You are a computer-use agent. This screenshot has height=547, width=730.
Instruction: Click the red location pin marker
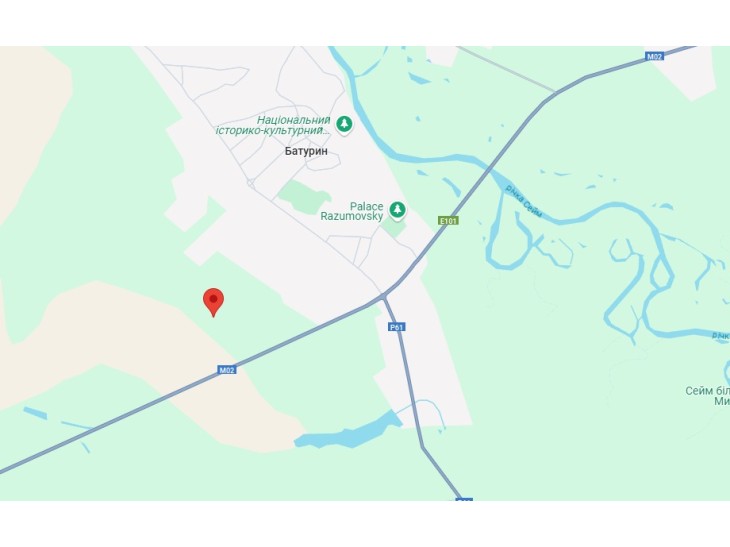(214, 302)
